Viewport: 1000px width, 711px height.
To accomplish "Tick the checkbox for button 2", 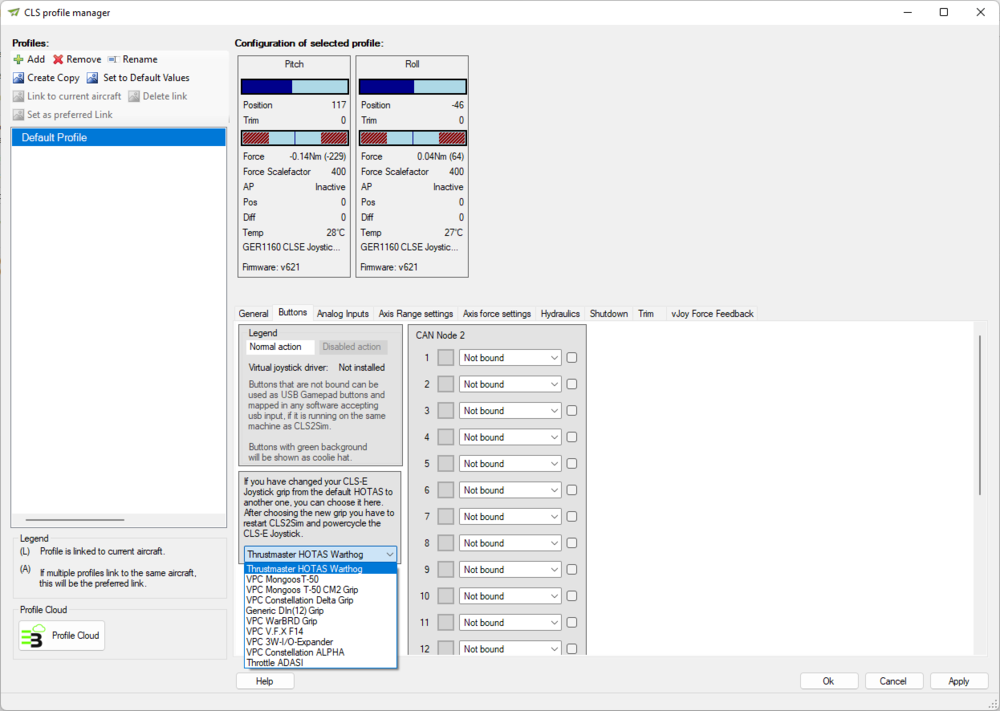I will coord(572,385).
